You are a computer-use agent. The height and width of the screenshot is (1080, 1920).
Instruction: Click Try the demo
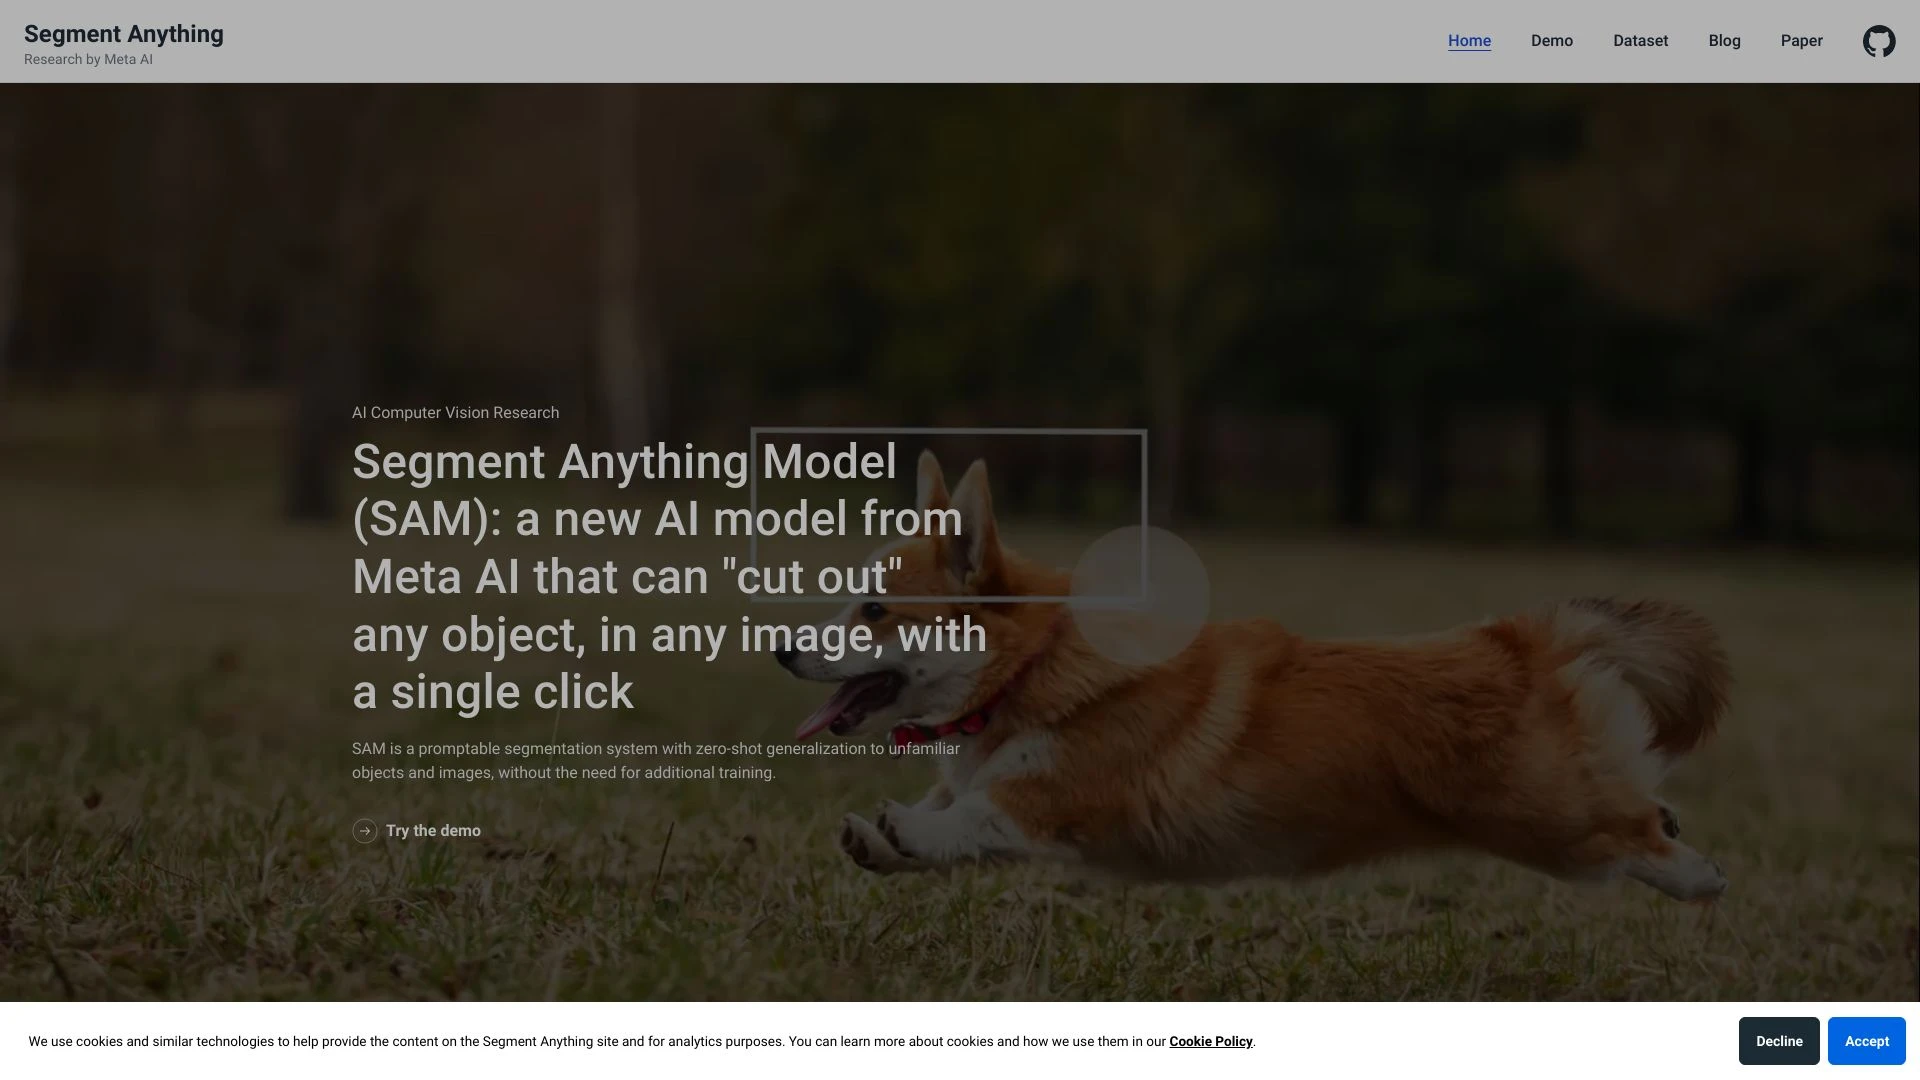[432, 831]
